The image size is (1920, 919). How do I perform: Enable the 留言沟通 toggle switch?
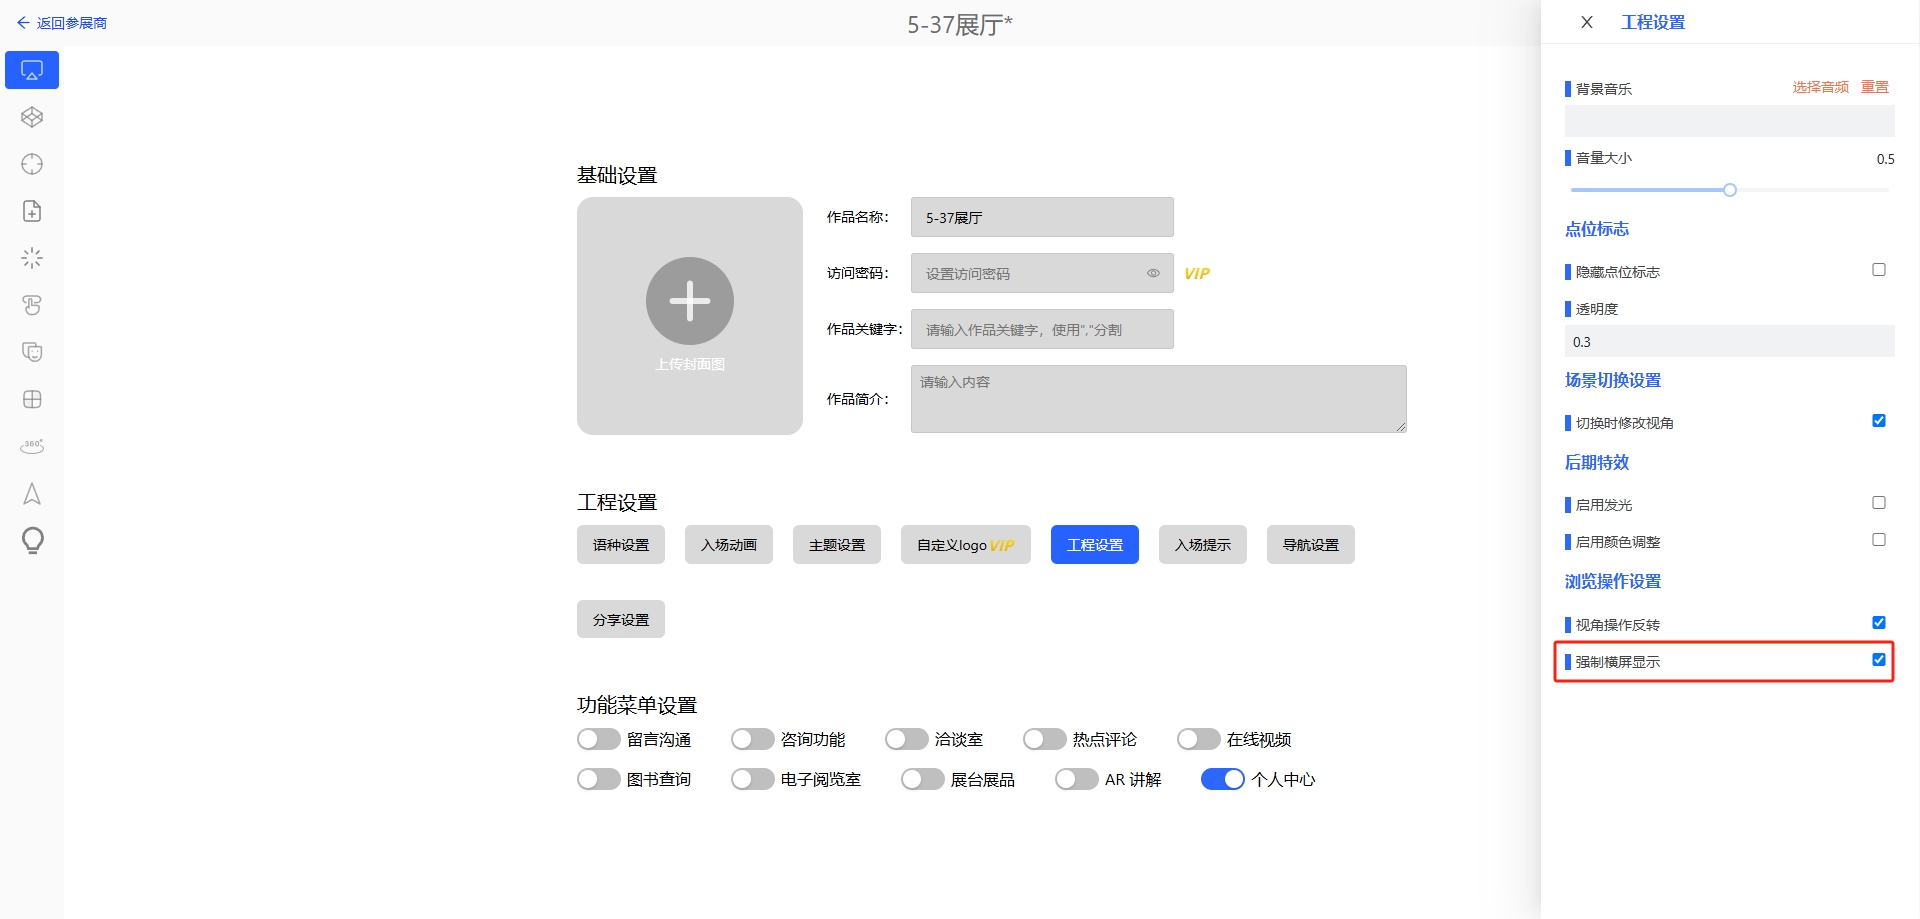tap(599, 739)
